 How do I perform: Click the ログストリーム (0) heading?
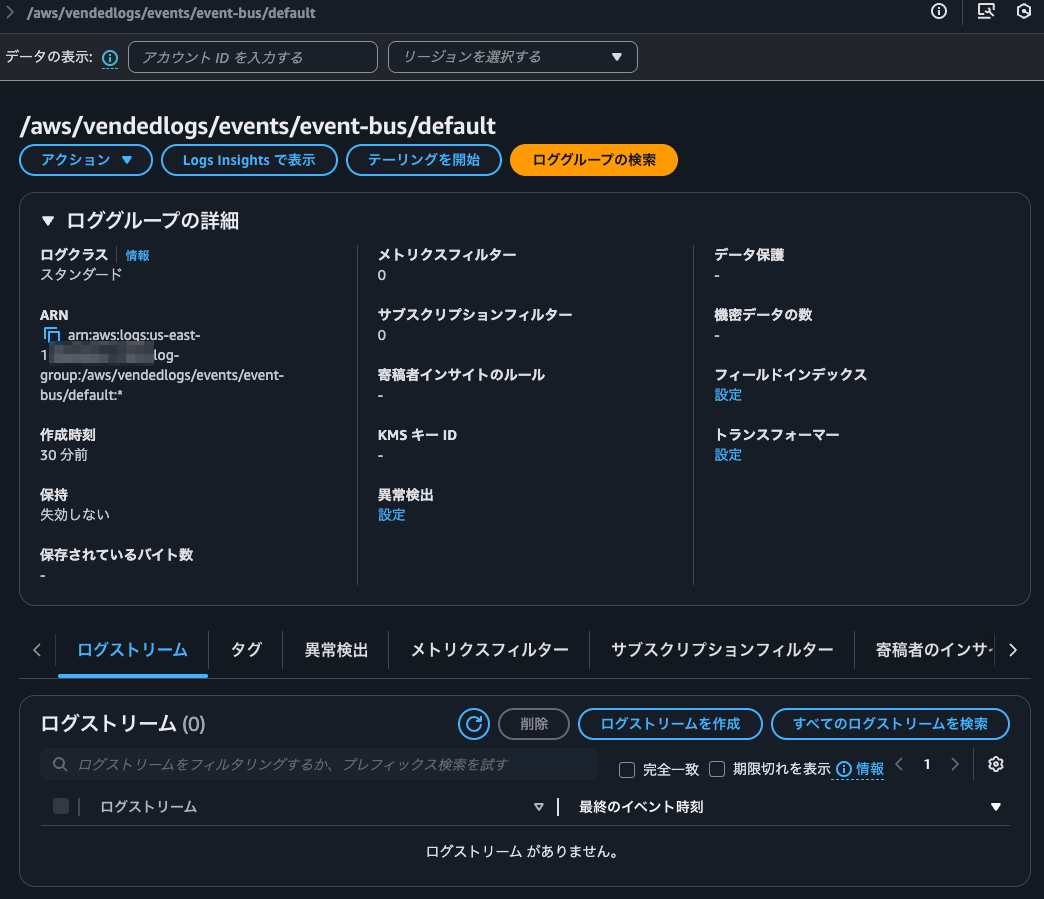pyautogui.click(x=123, y=724)
